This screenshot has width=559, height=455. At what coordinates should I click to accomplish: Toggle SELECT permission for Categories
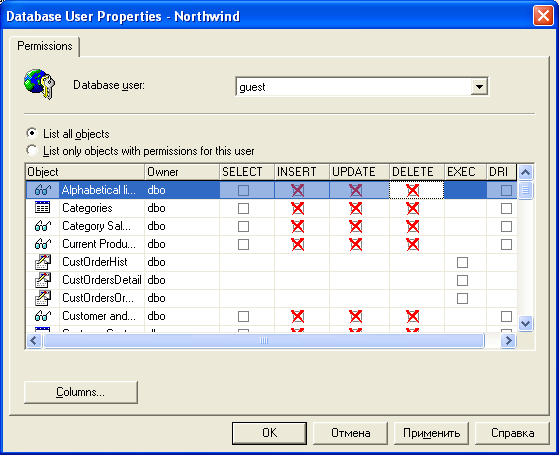243,208
